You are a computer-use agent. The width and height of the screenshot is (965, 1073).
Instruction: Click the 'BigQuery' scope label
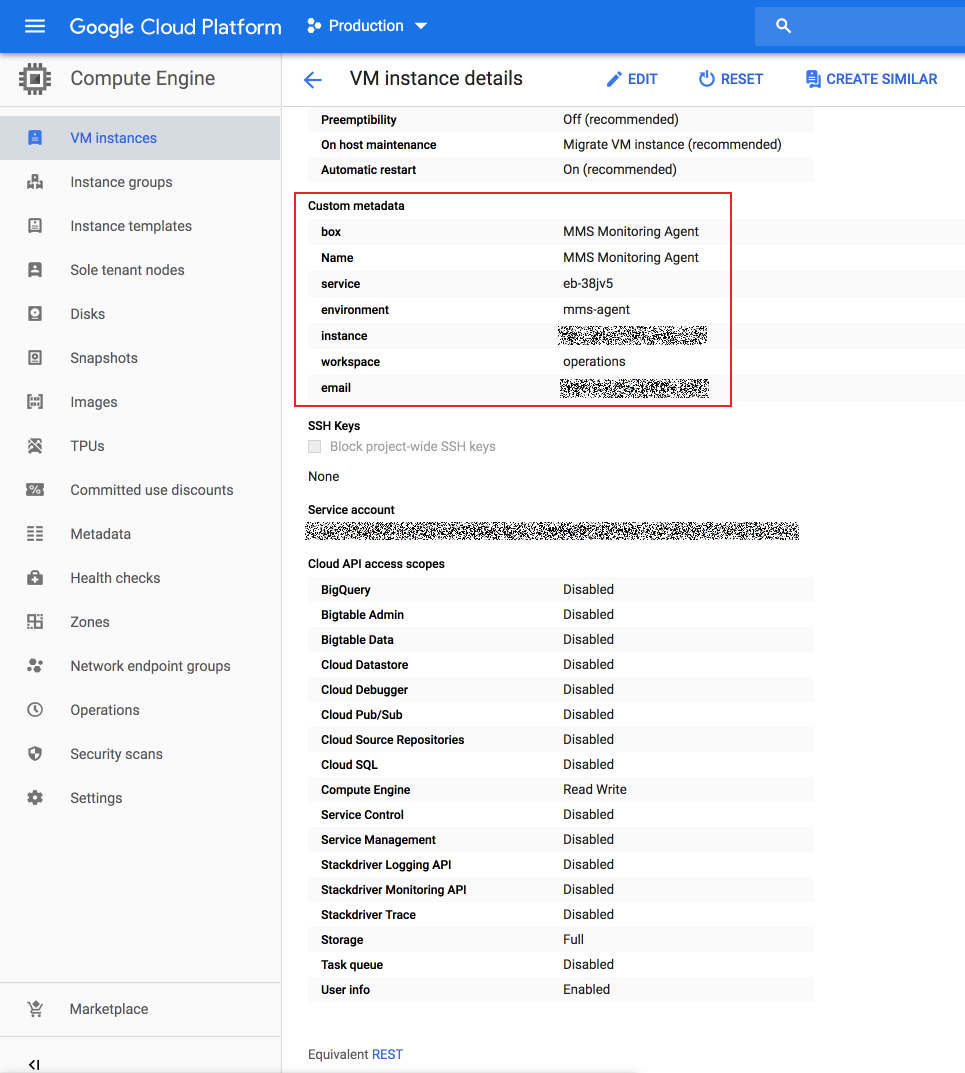tap(346, 590)
